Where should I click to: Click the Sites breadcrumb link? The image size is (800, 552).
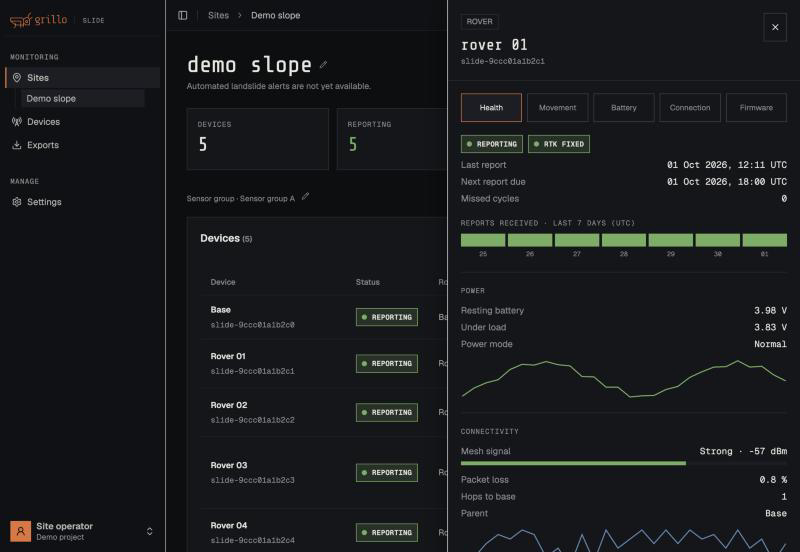click(218, 15)
